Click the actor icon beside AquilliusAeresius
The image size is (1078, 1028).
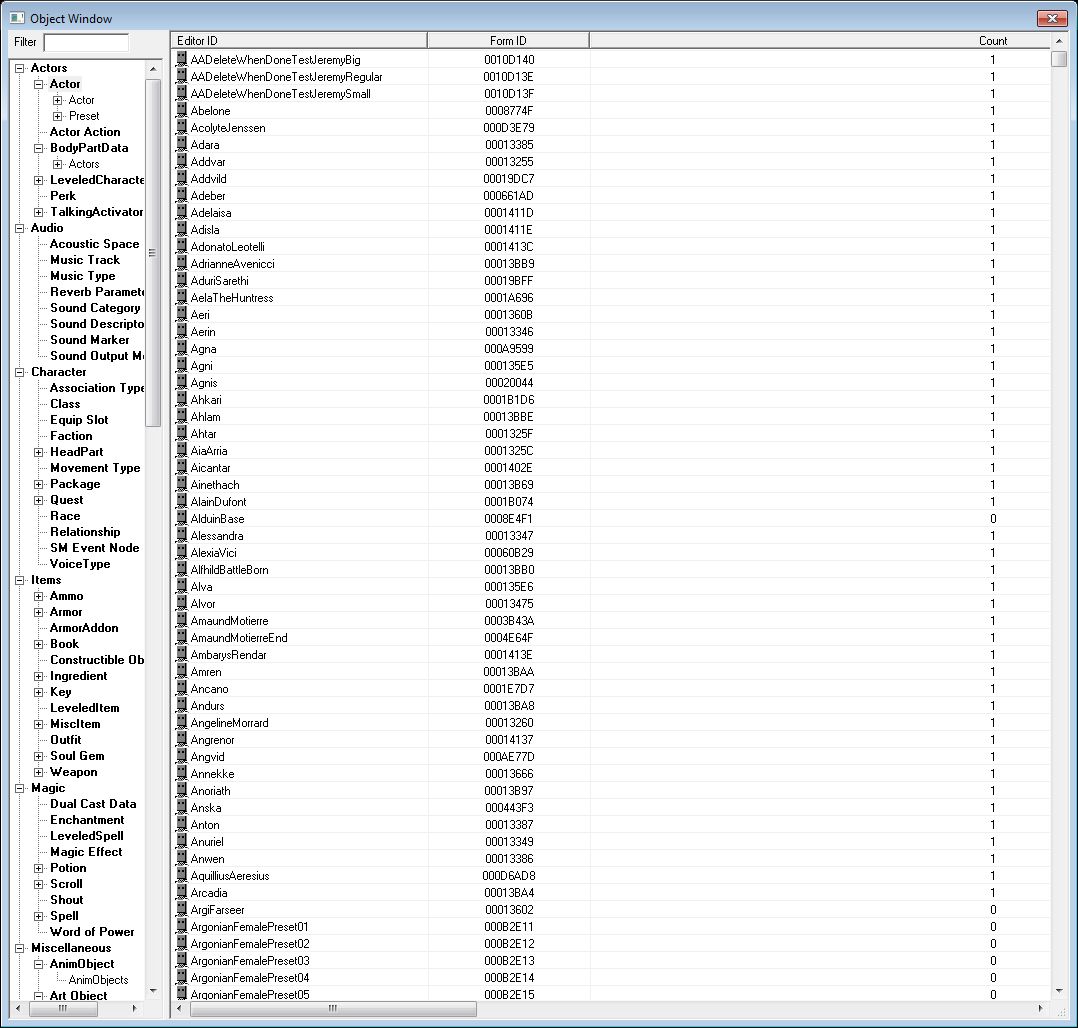click(182, 875)
